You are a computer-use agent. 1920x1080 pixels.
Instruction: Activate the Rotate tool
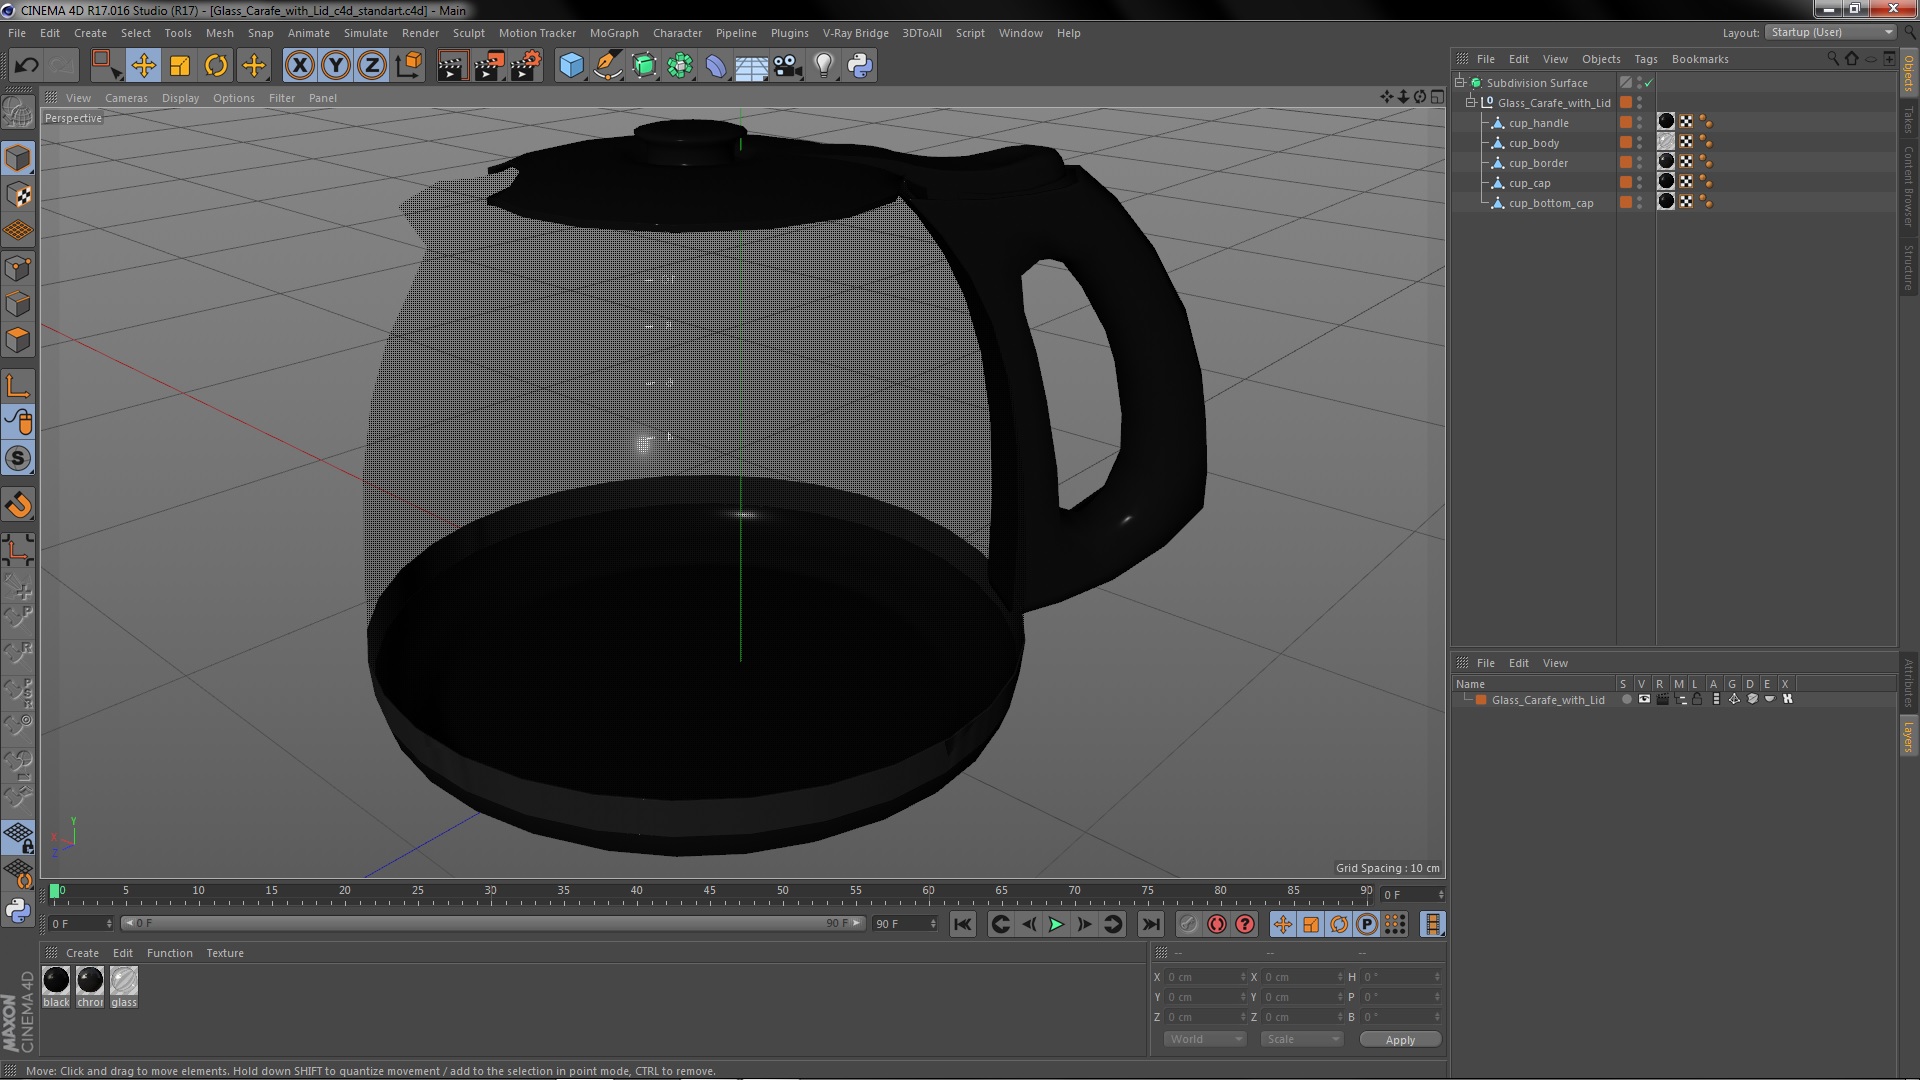click(x=216, y=66)
